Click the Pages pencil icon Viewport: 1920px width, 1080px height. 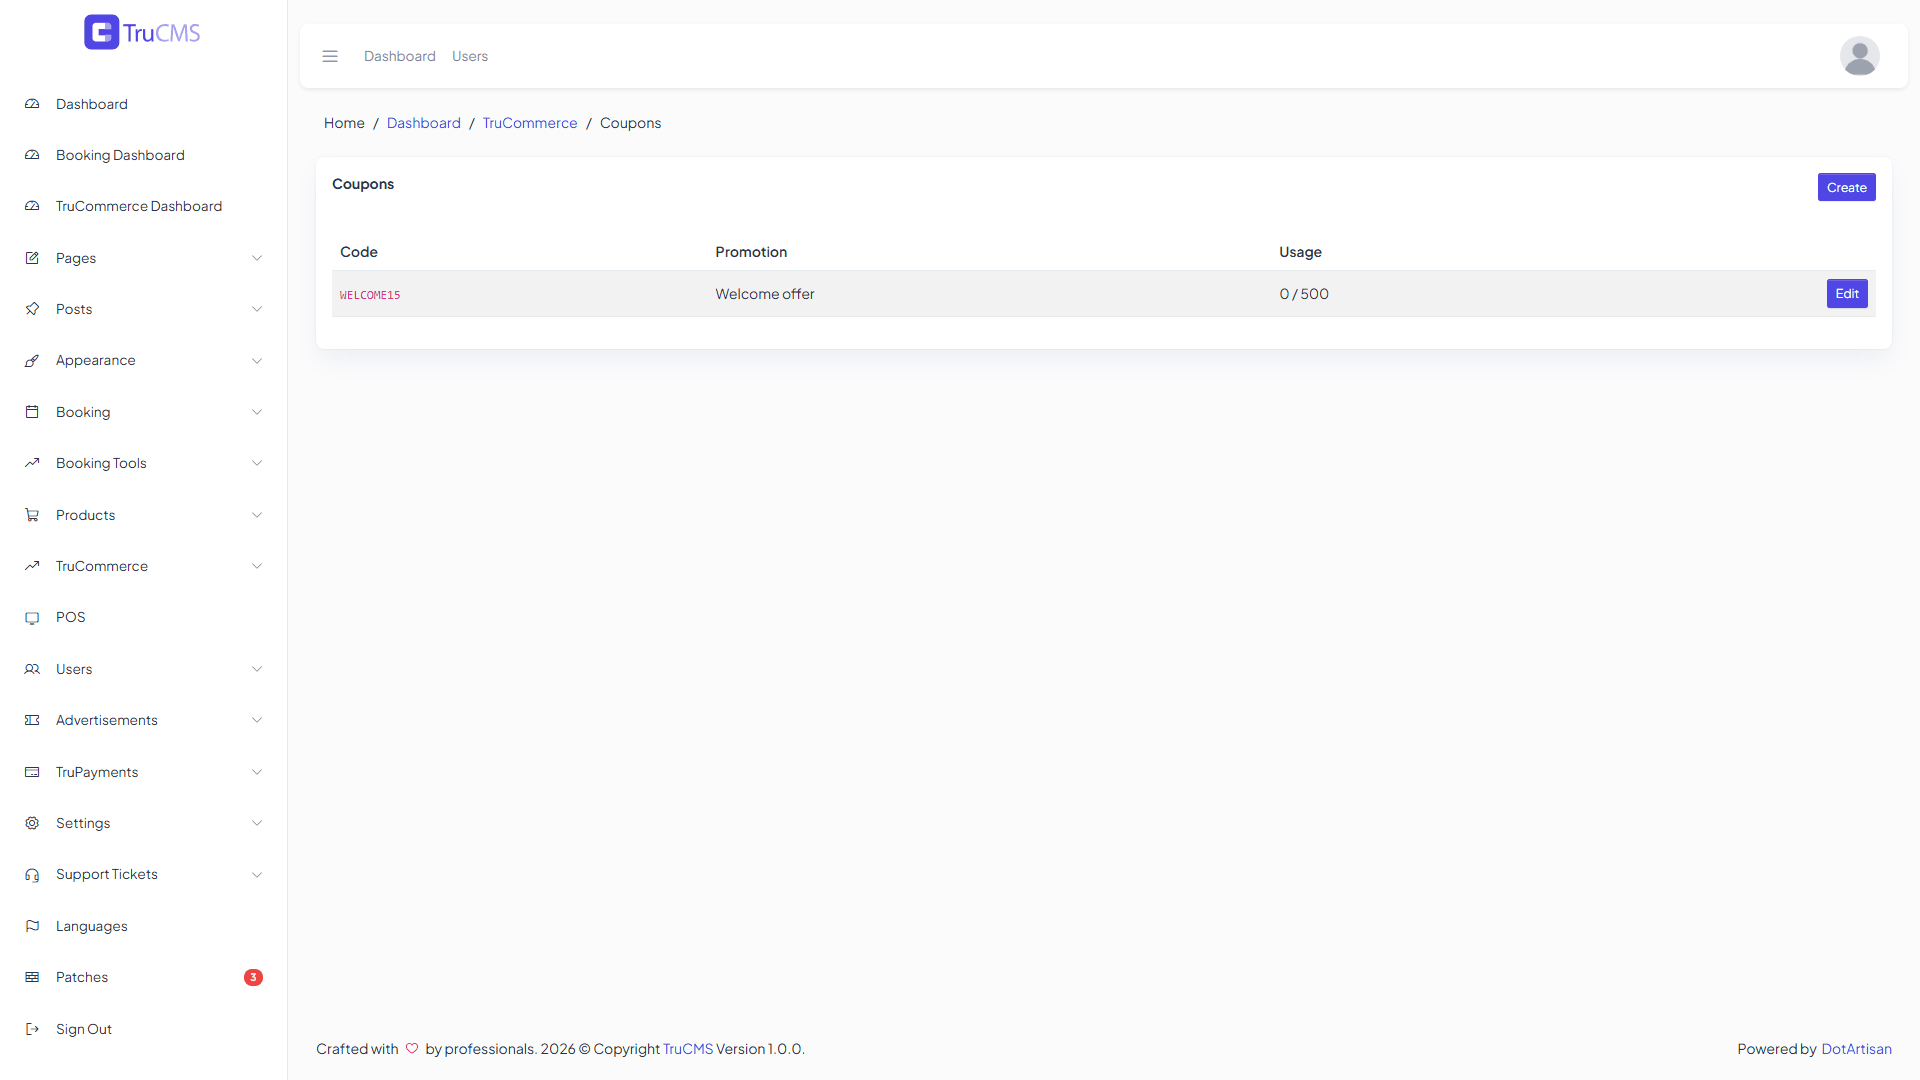coord(32,258)
